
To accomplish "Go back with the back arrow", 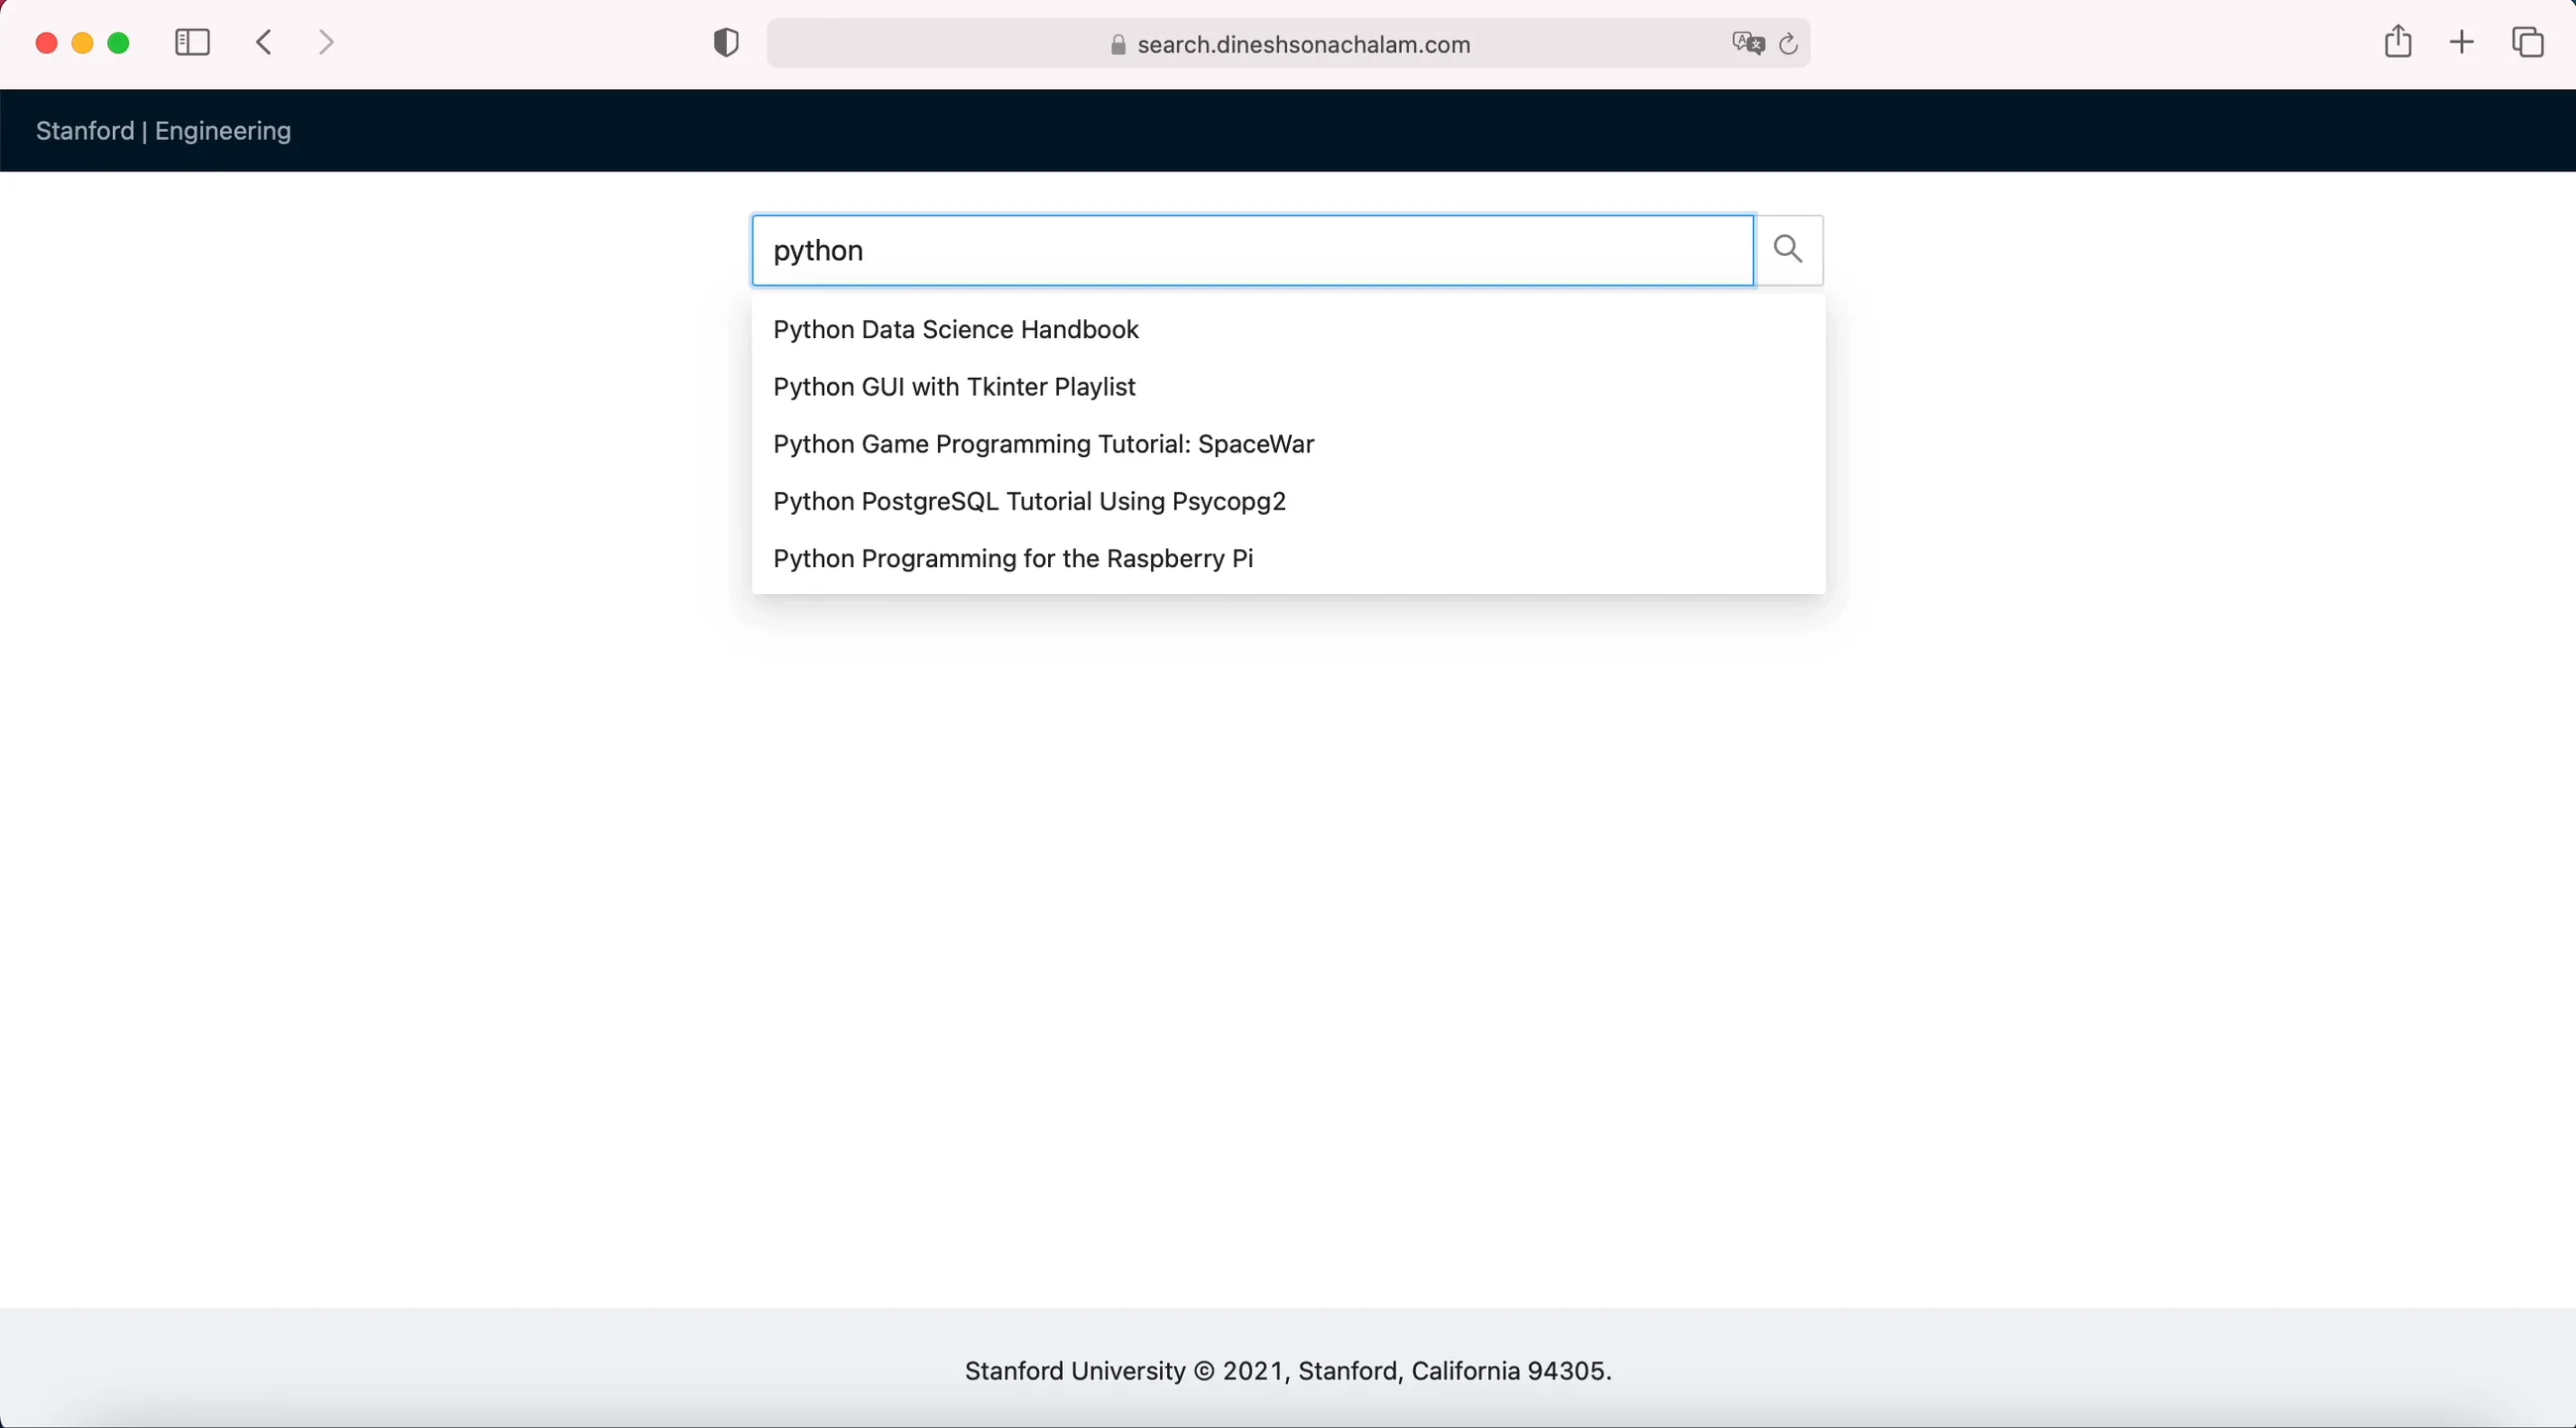I will tap(264, 42).
